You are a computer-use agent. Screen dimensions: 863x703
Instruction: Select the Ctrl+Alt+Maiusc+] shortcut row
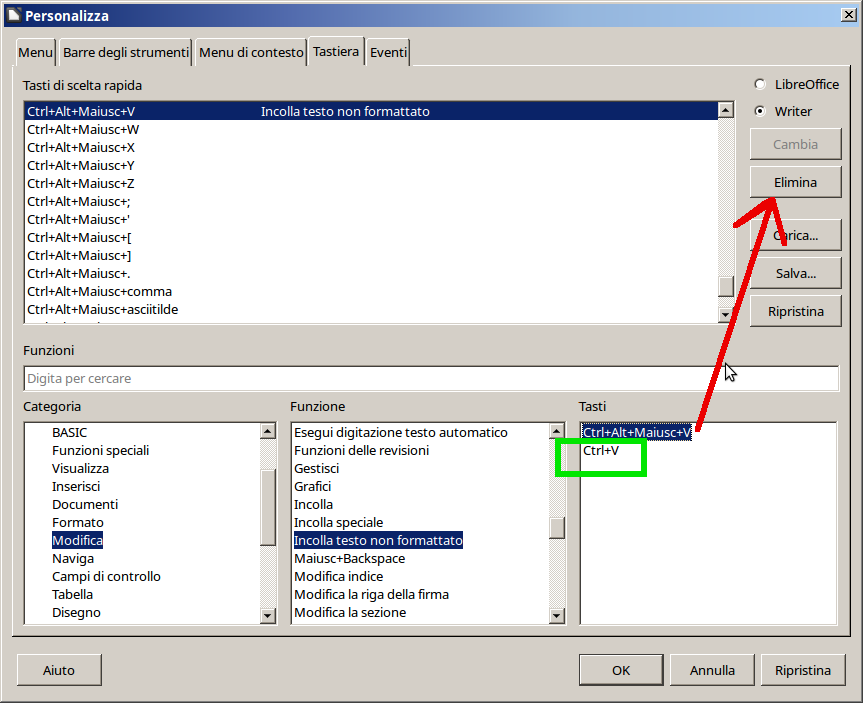click(x=372, y=255)
